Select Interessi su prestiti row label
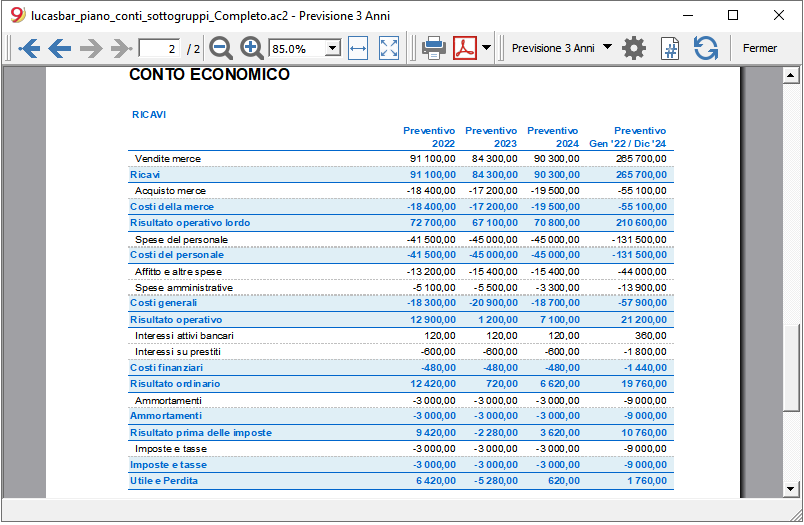 (177, 352)
